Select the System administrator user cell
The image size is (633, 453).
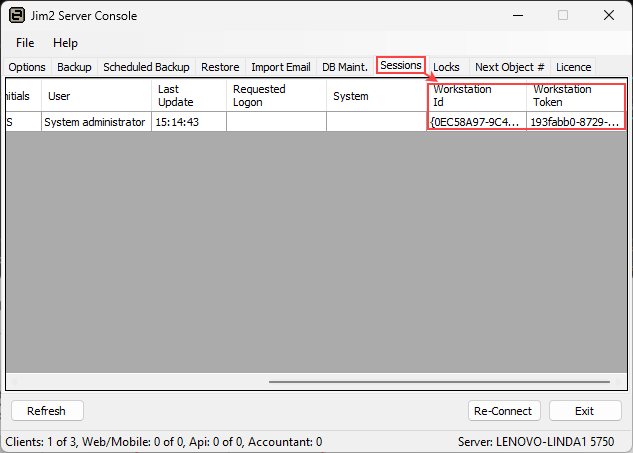pyautogui.click(x=96, y=122)
